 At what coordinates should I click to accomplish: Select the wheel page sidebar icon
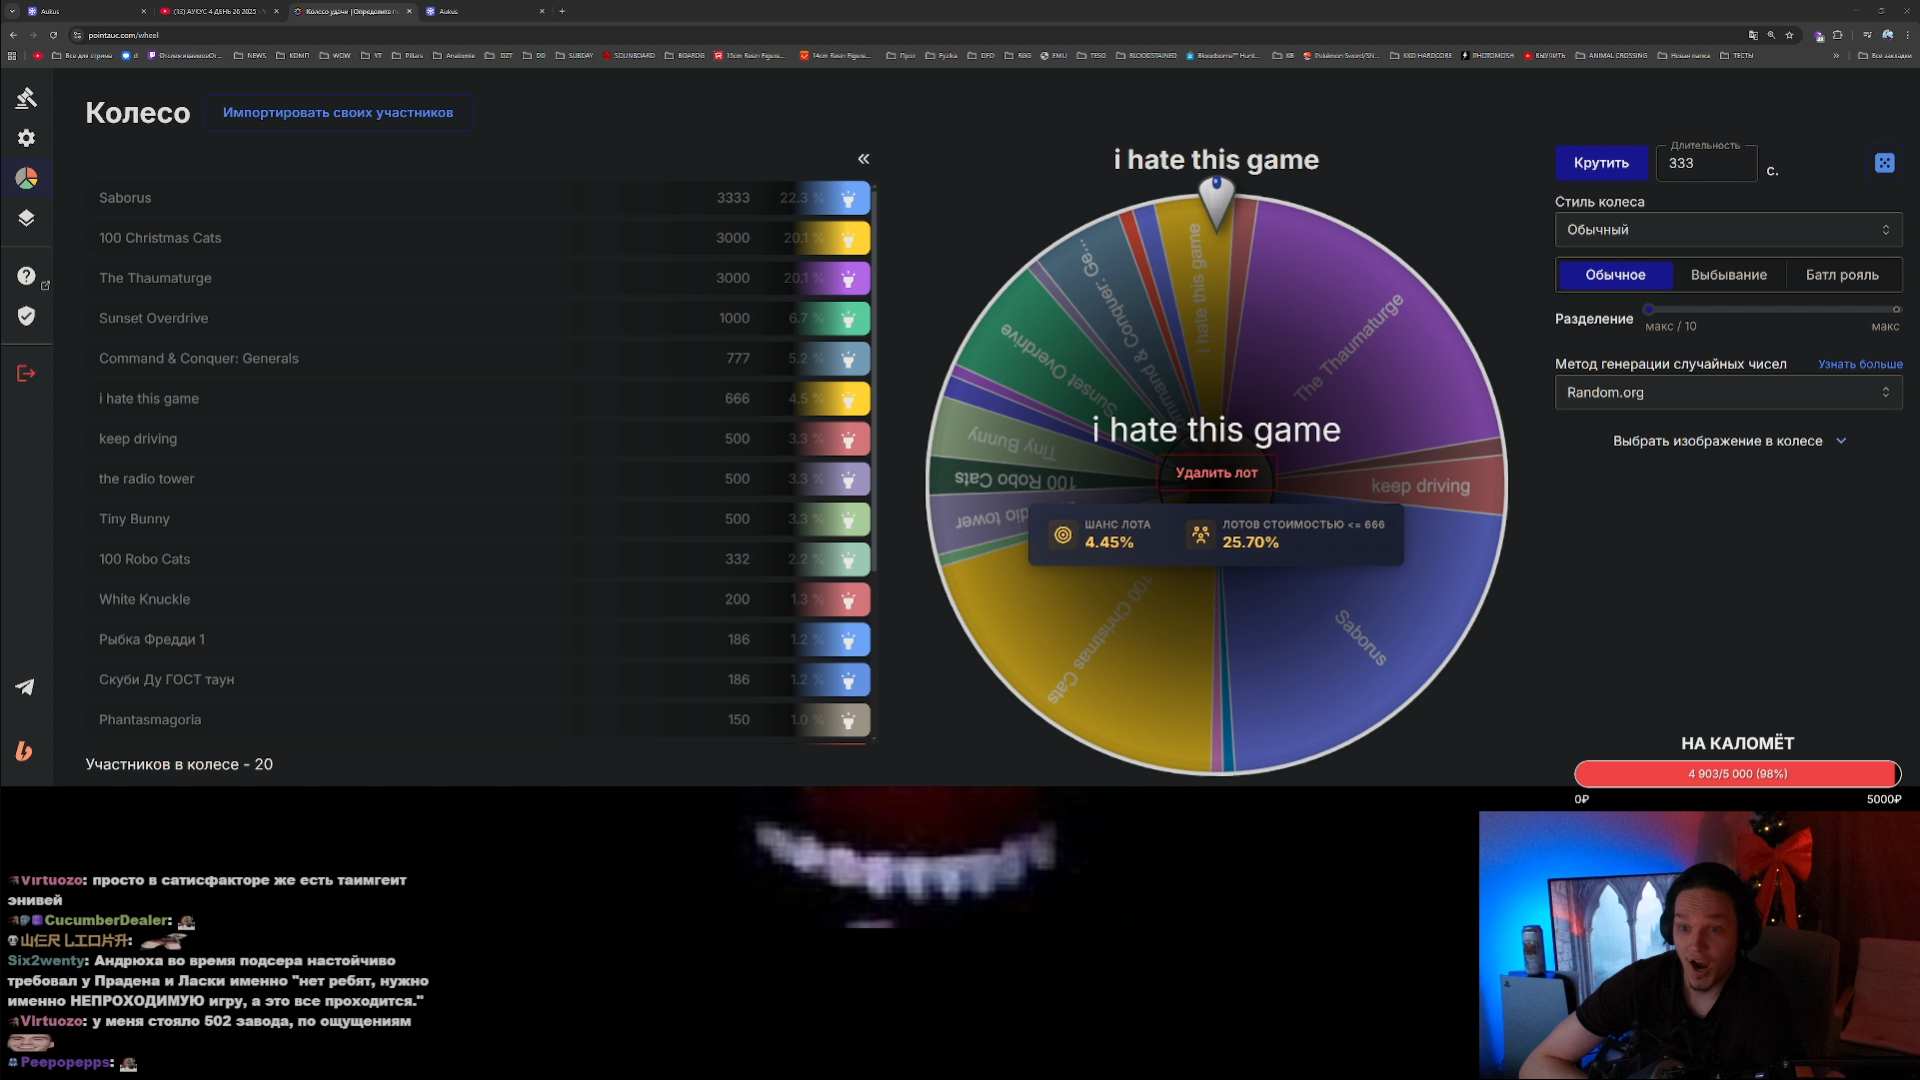point(27,178)
